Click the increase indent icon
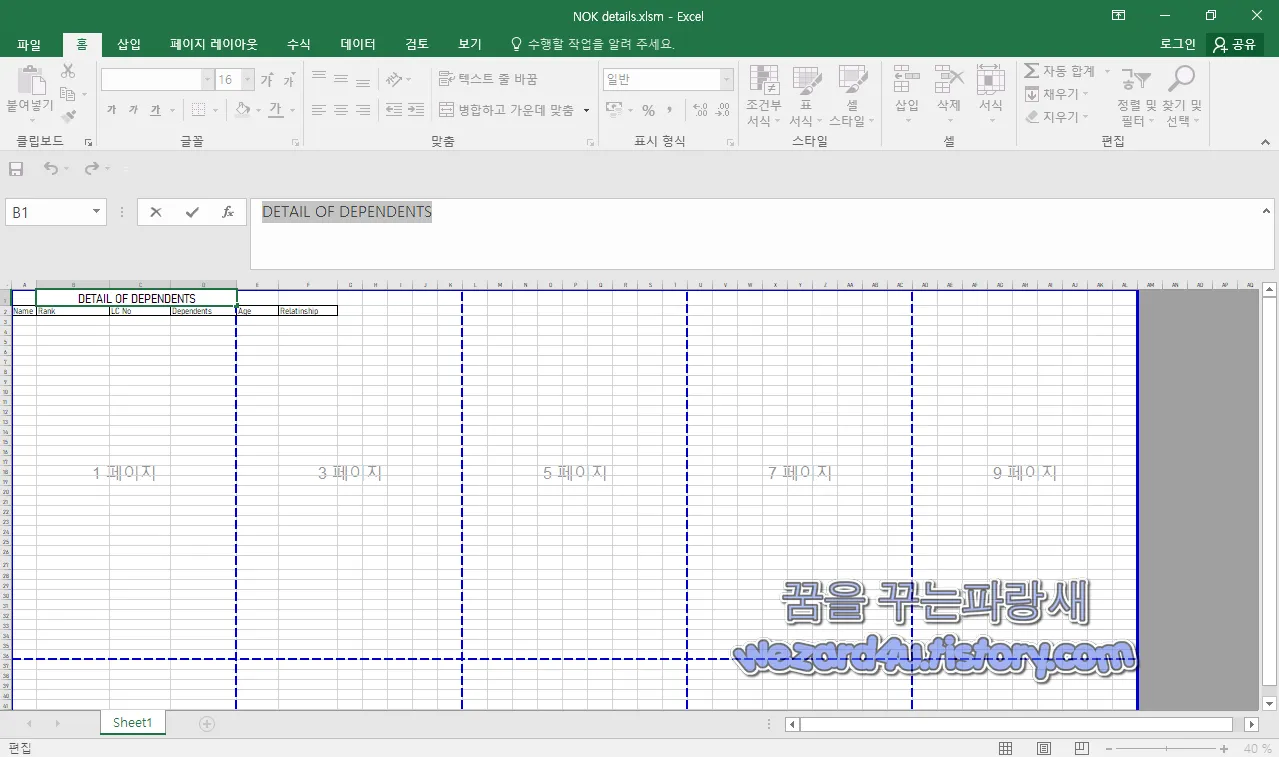The height and width of the screenshot is (757, 1279). 416,110
